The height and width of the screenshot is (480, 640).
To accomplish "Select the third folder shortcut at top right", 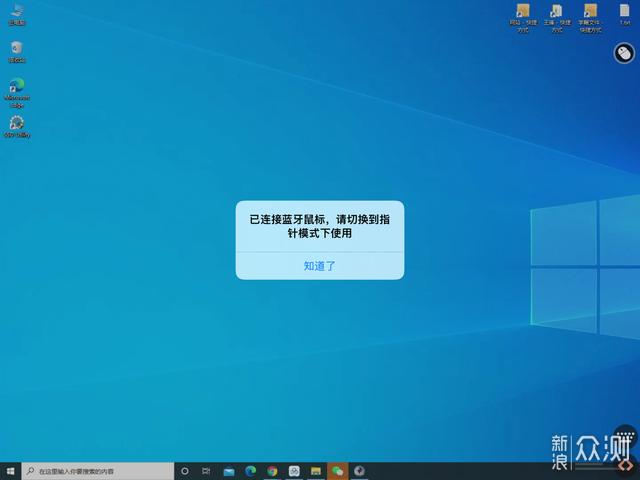I will click(x=590, y=18).
